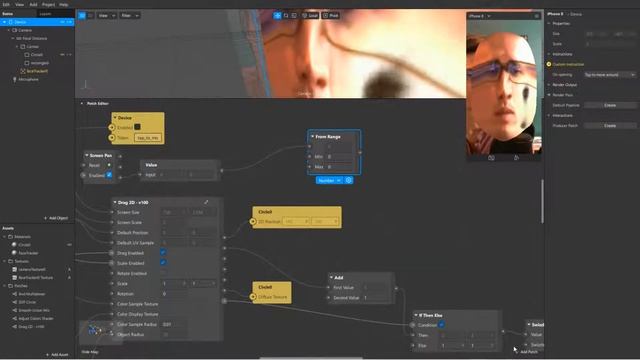Open the viewport Filter dropdown

point(130,16)
